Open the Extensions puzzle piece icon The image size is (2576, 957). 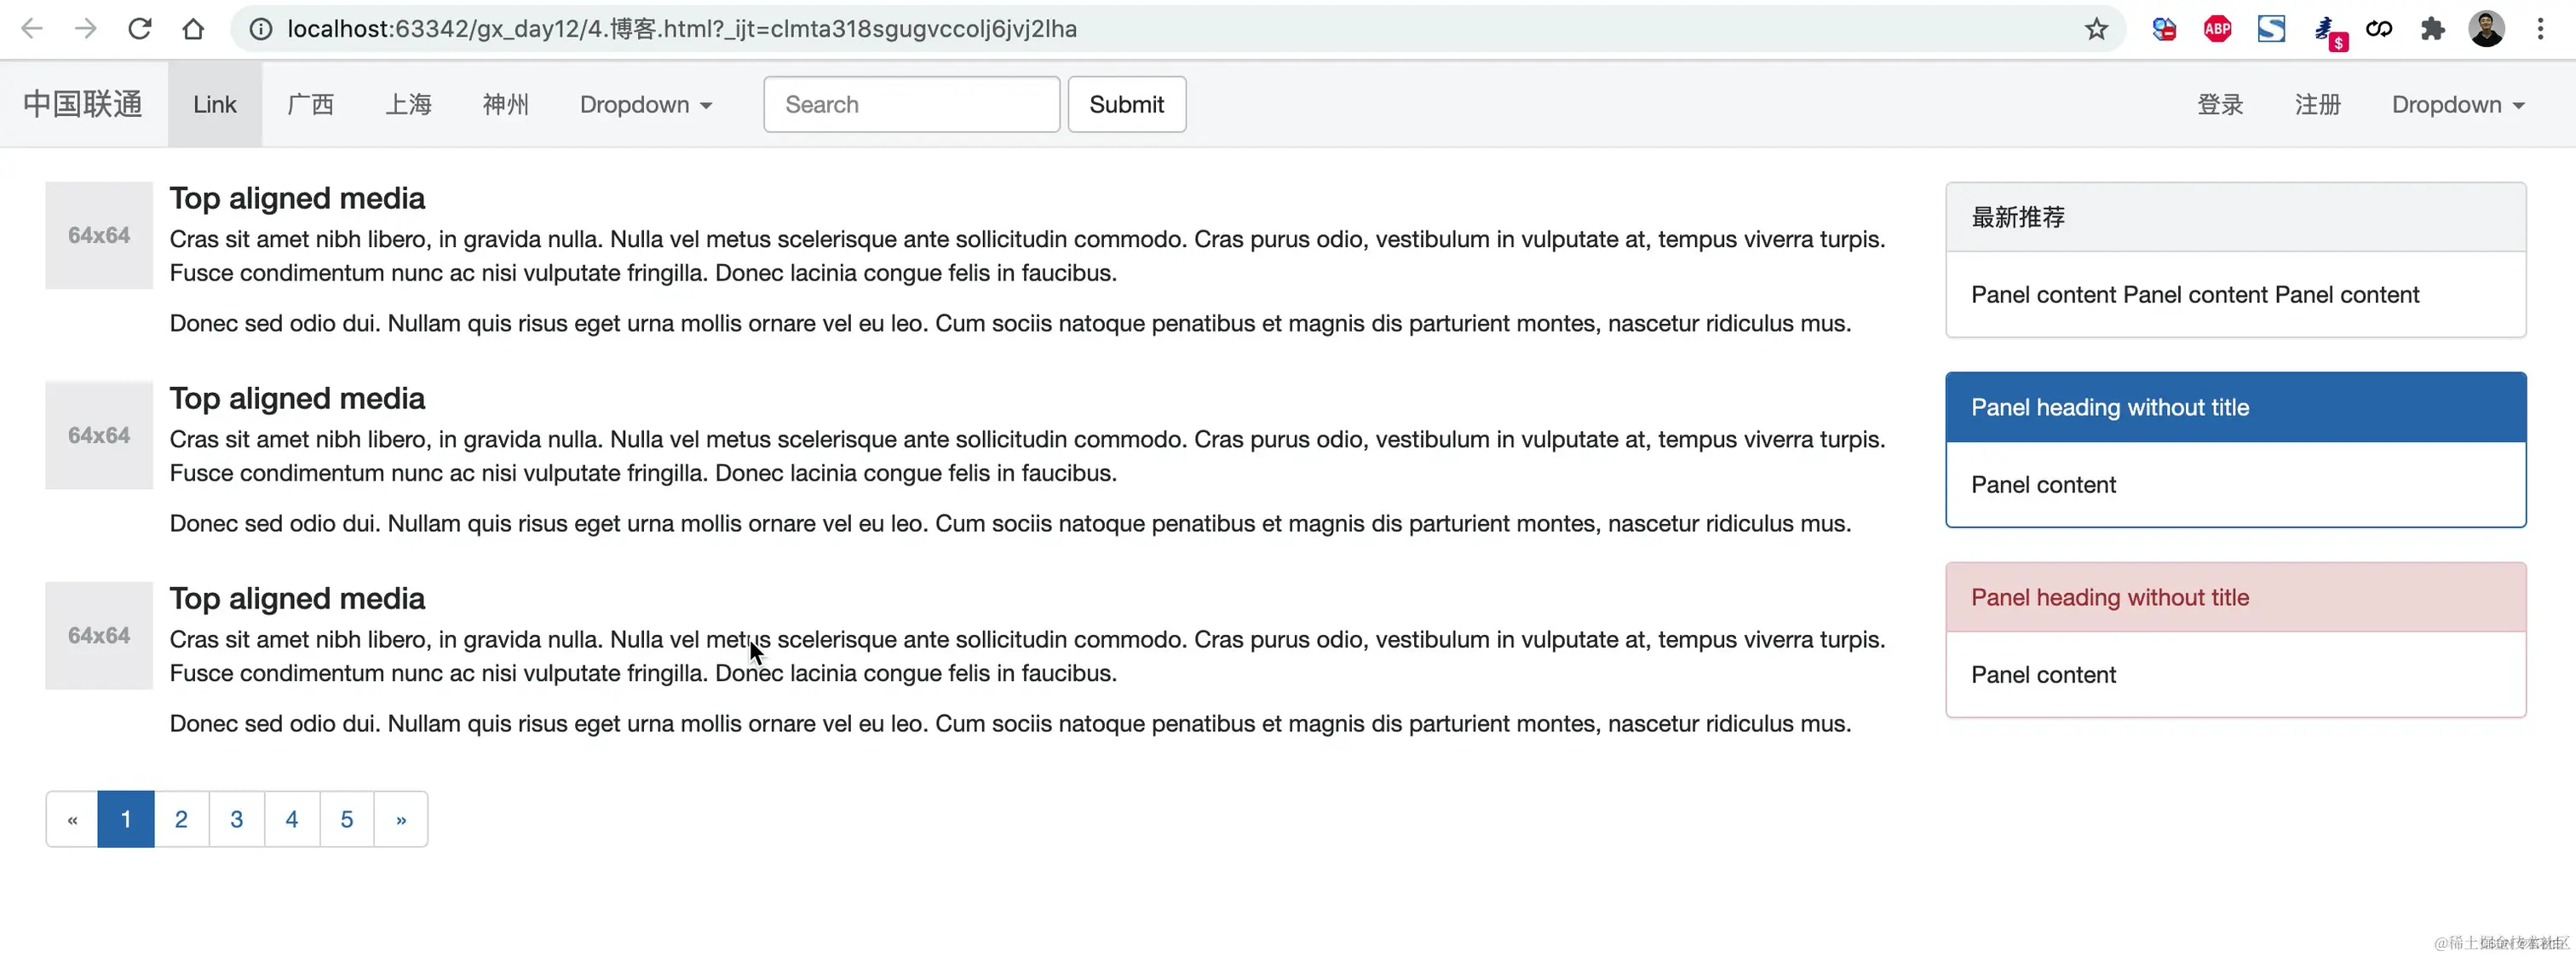pos(2432,29)
